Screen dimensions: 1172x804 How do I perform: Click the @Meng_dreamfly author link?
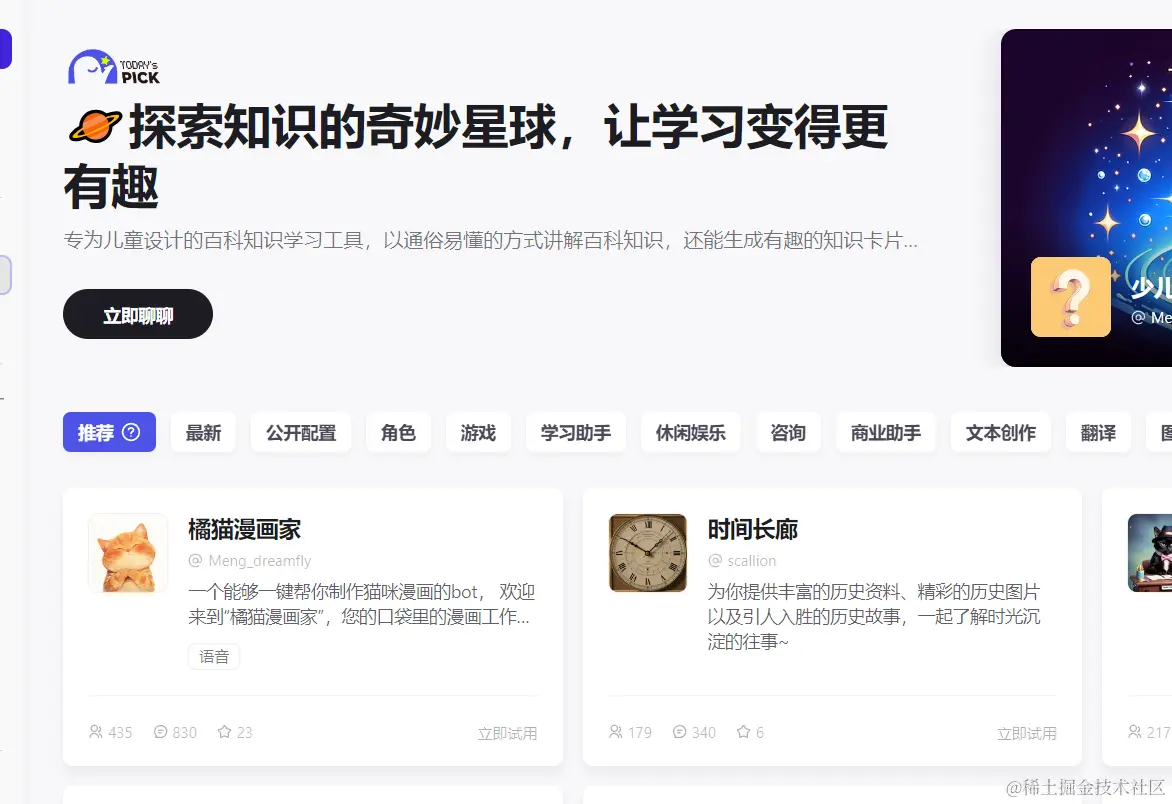coord(250,560)
